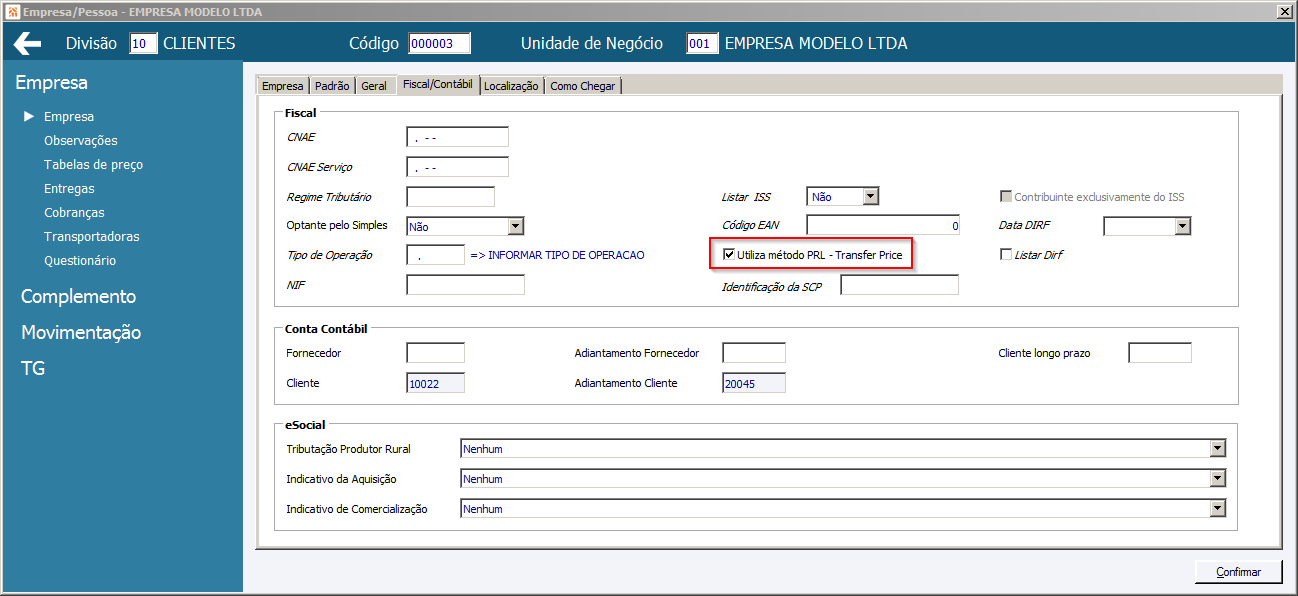Viewport: 1298px width, 596px height.
Task: Toggle Utiliza método PRL - Transfer Price checkbox
Action: [729, 255]
